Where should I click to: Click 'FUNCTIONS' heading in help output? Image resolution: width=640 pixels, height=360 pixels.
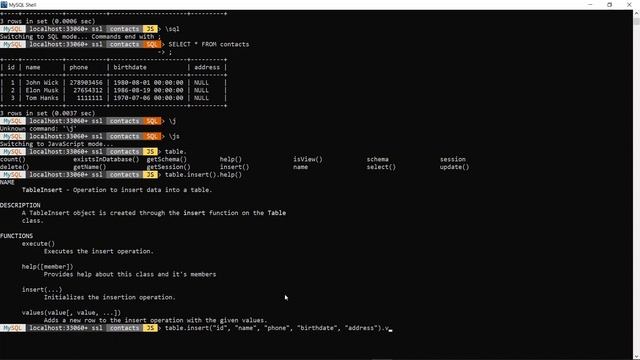[16, 236]
